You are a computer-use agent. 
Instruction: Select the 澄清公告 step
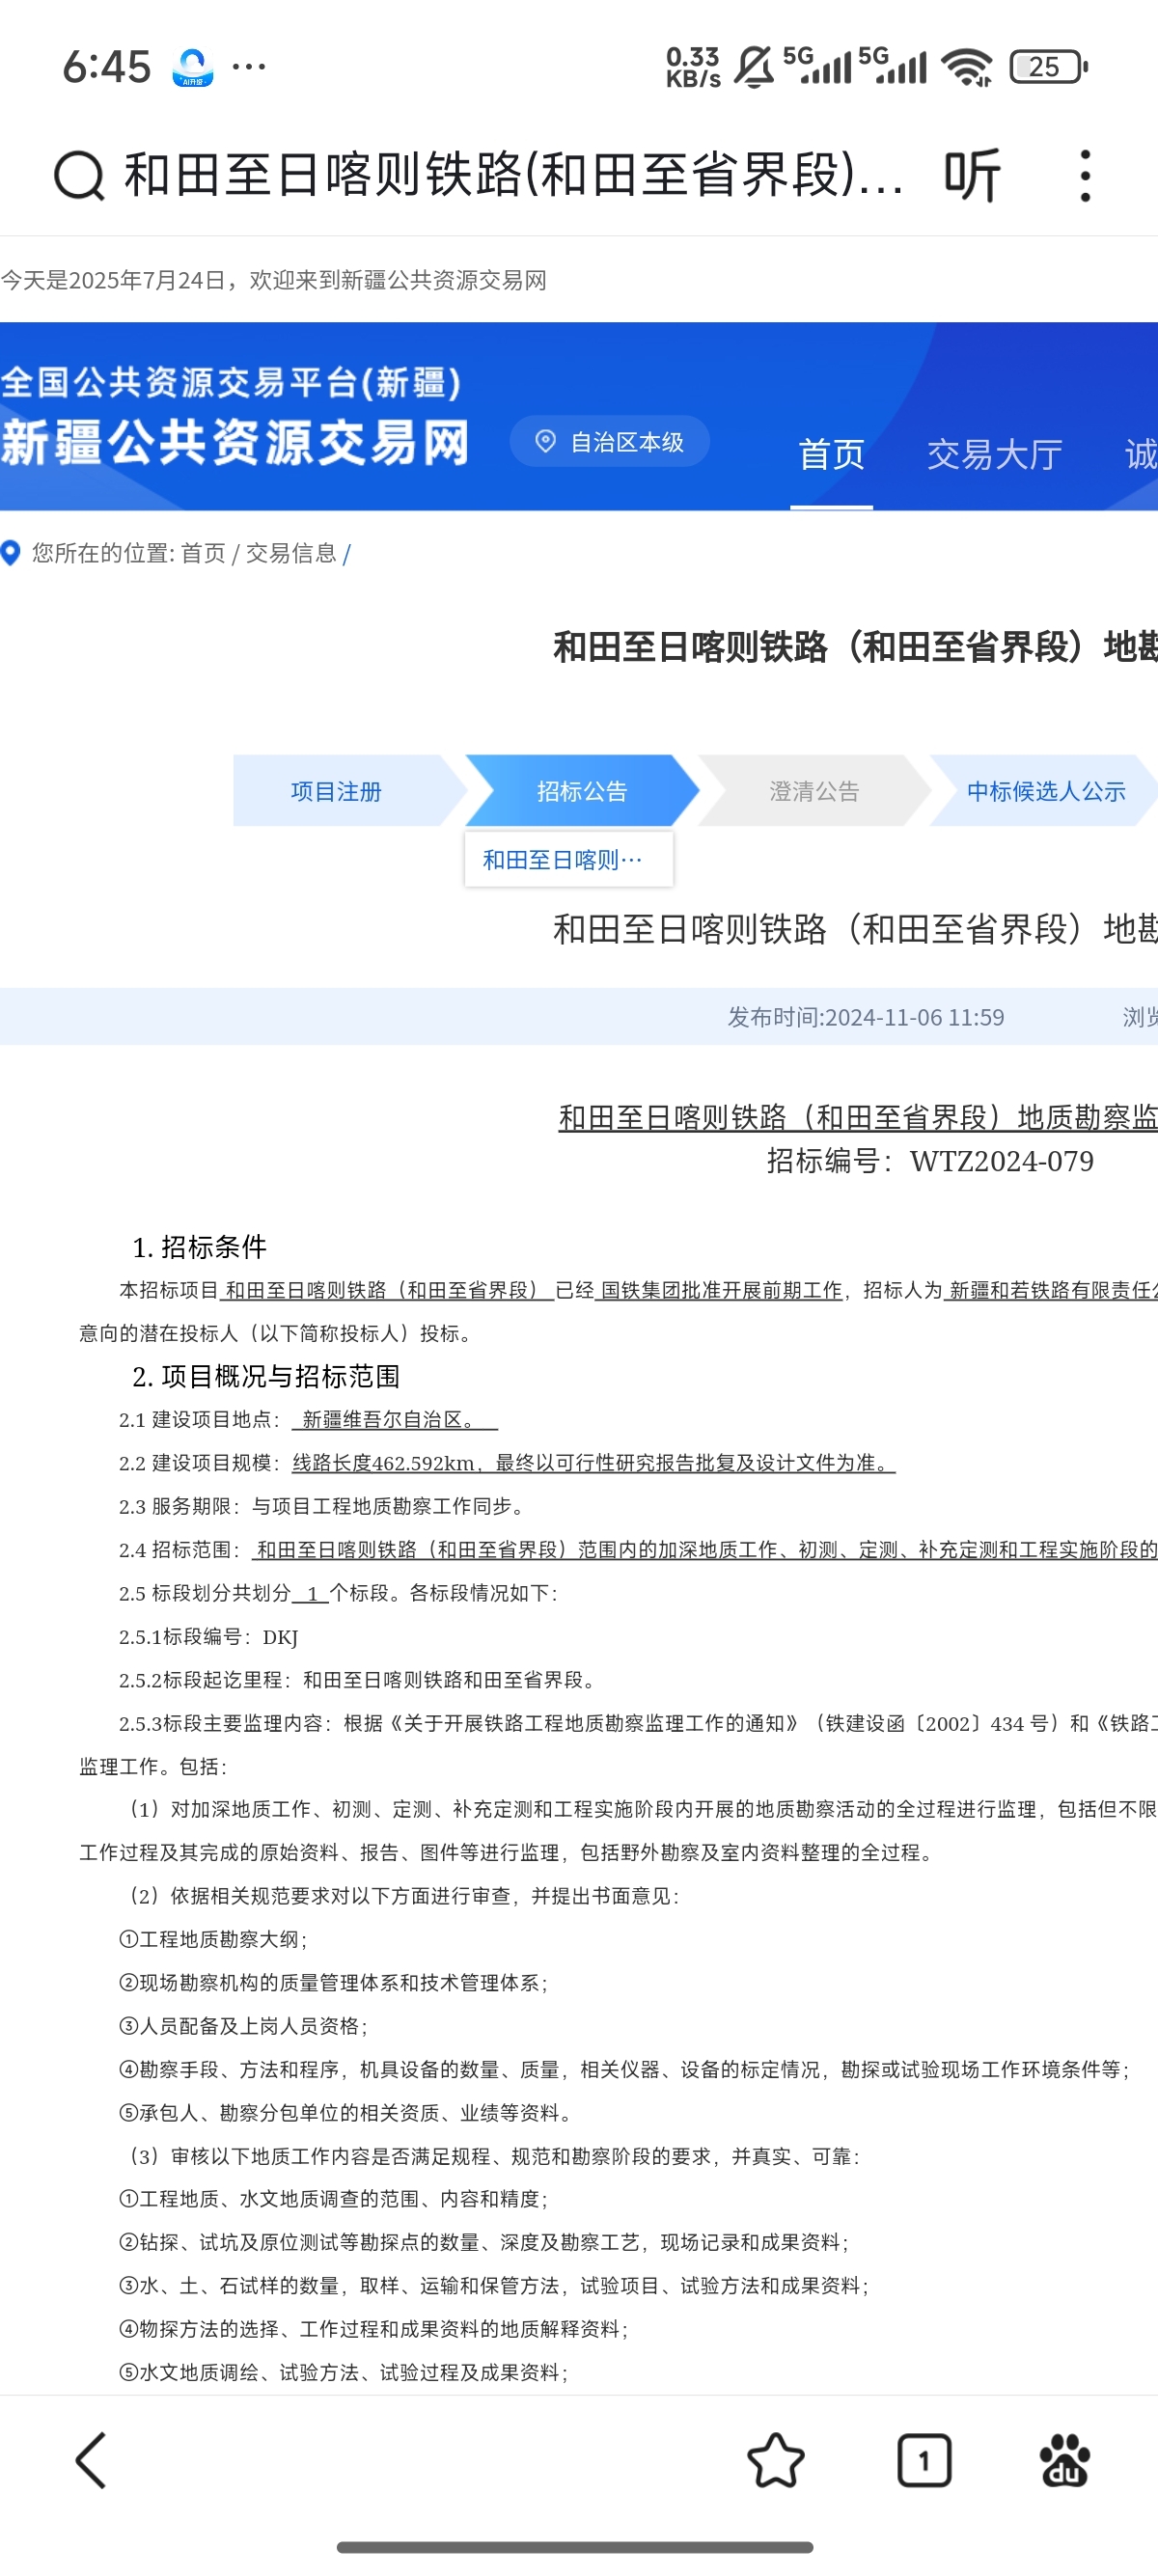(x=814, y=791)
